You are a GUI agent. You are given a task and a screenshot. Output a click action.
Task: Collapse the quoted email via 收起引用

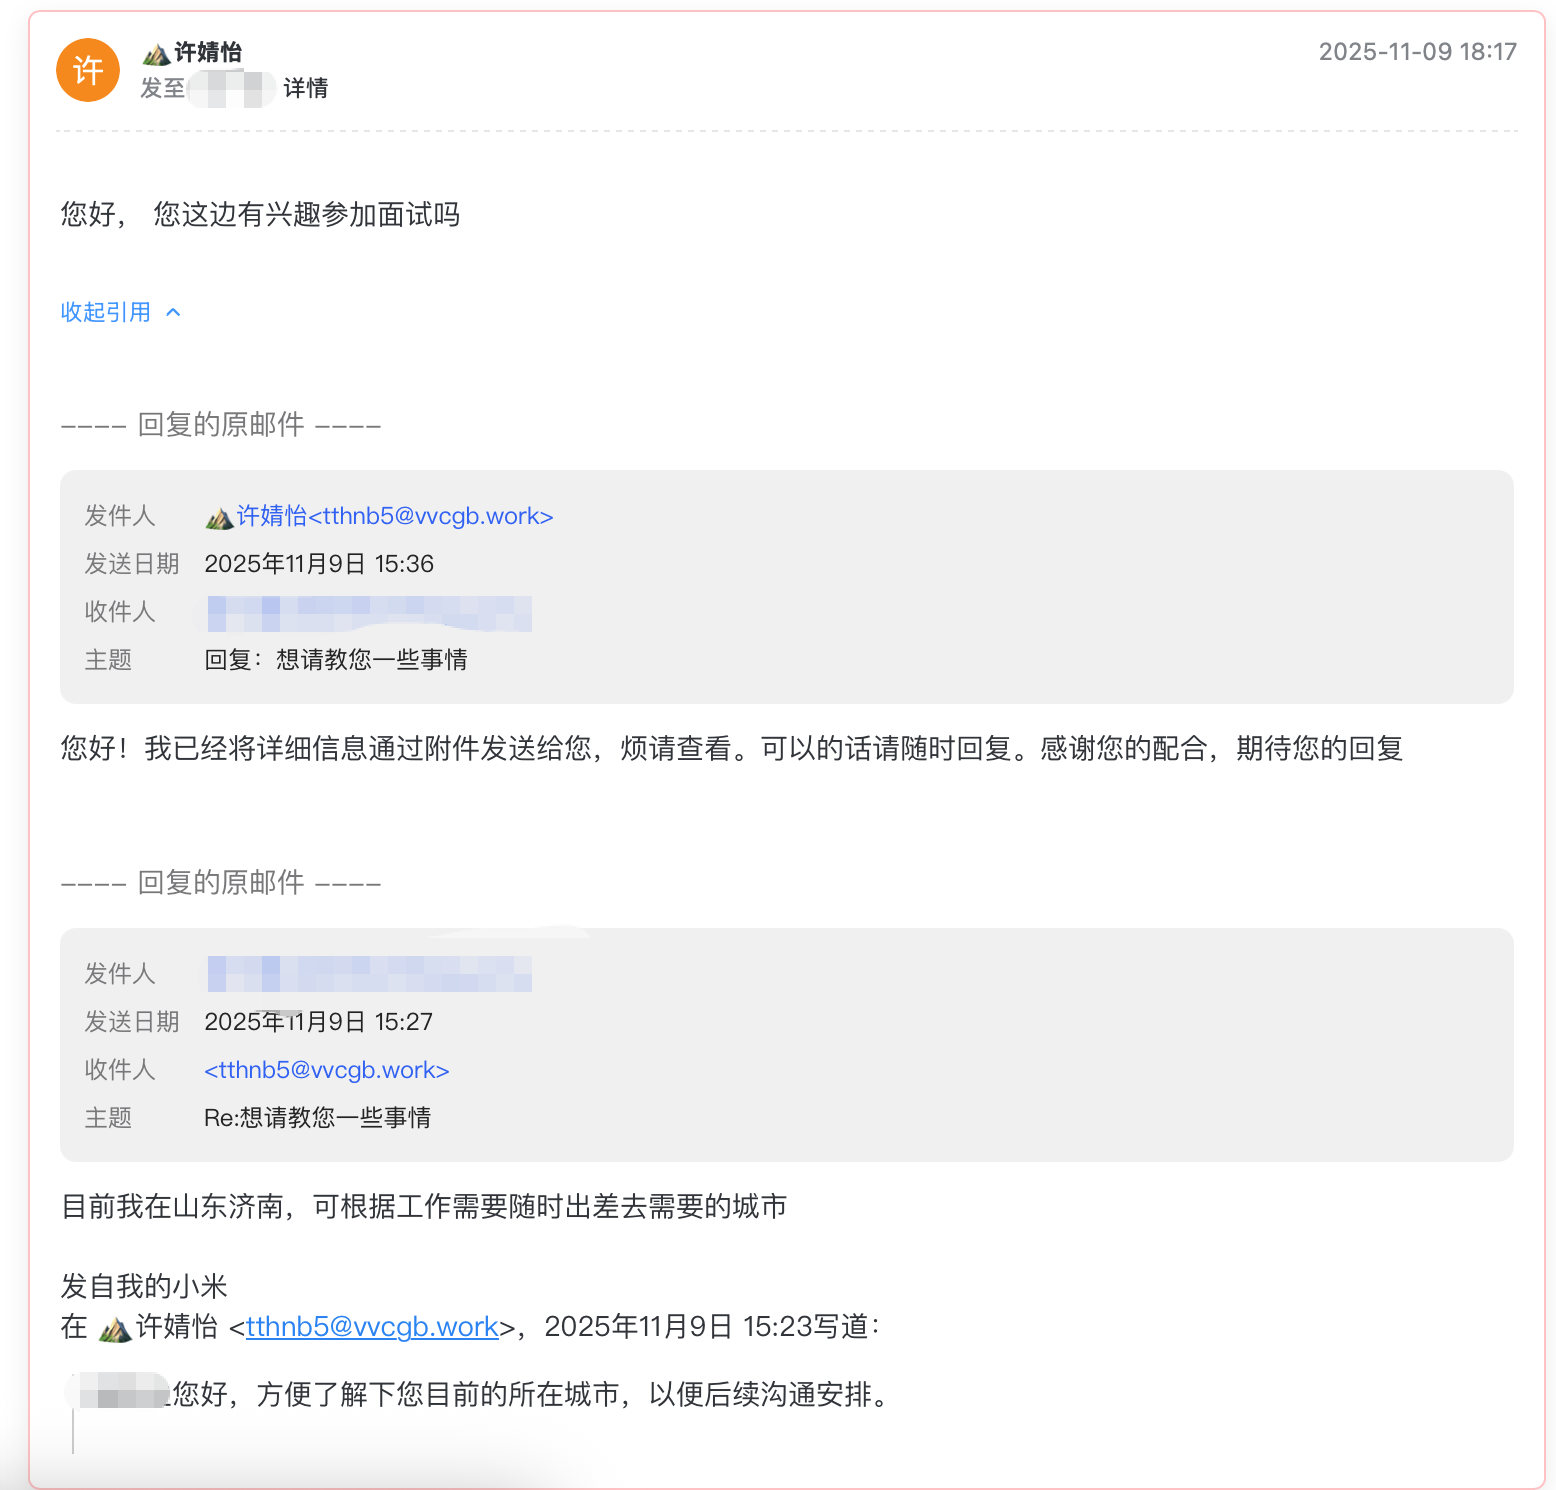[104, 311]
